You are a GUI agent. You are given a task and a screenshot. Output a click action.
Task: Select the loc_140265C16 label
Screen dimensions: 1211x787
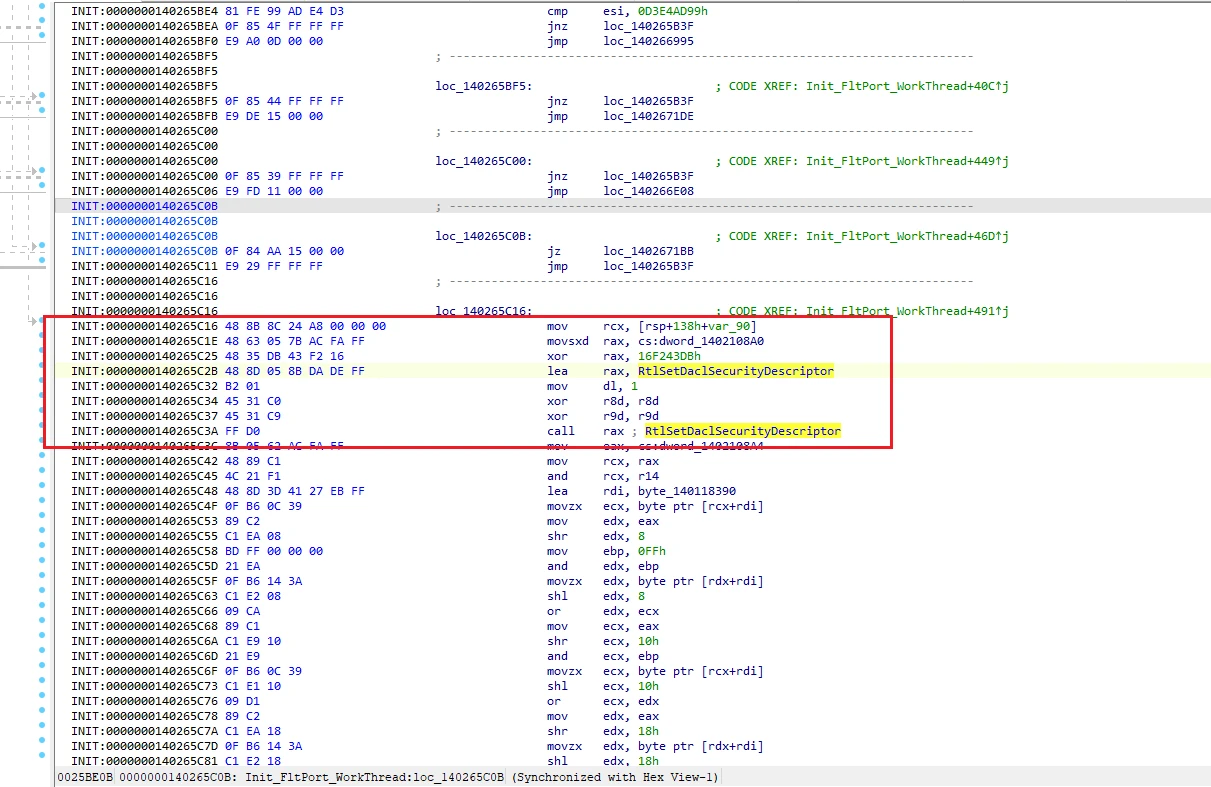click(483, 311)
